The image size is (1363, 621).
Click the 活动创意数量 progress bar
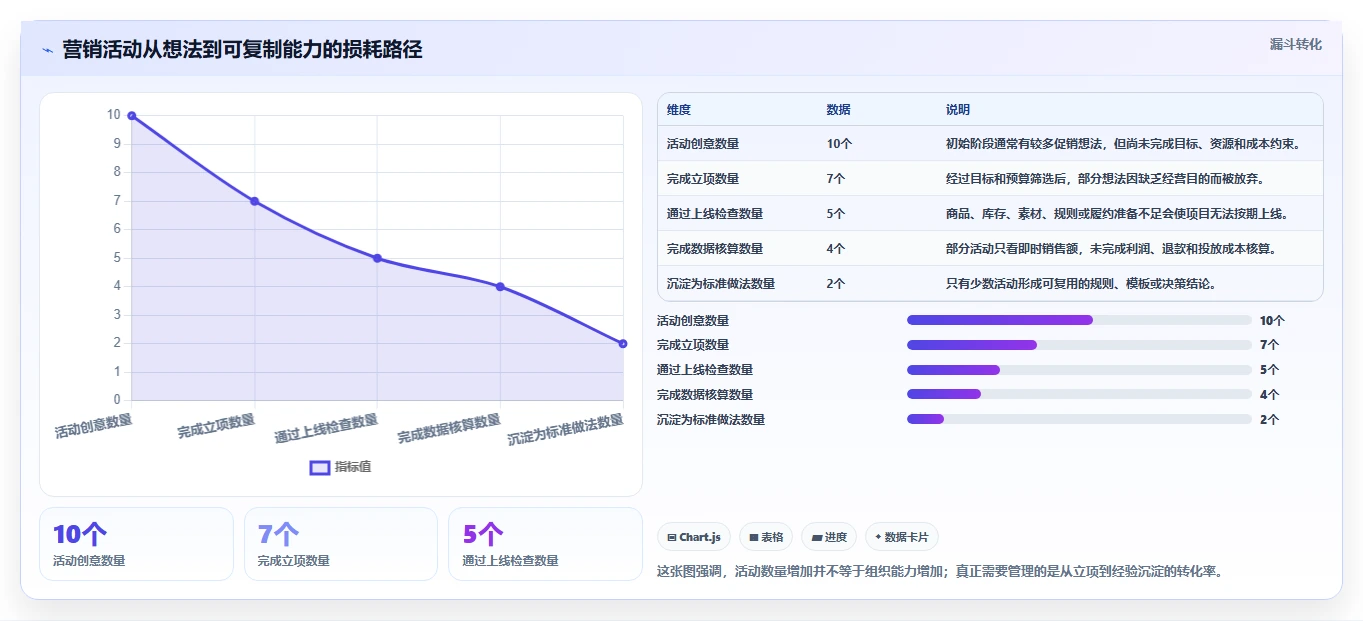pyautogui.click(x=1079, y=320)
